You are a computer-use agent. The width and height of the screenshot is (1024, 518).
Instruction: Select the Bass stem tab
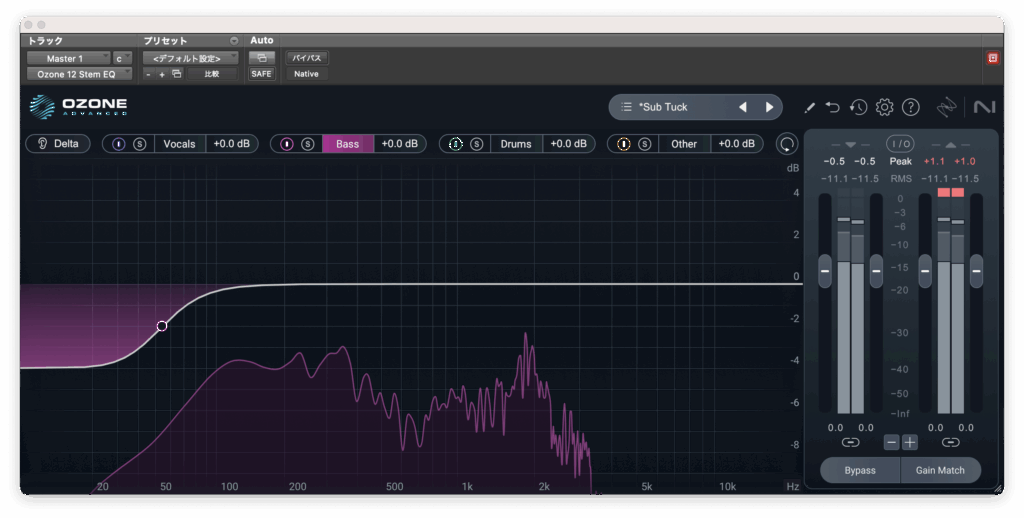(347, 144)
